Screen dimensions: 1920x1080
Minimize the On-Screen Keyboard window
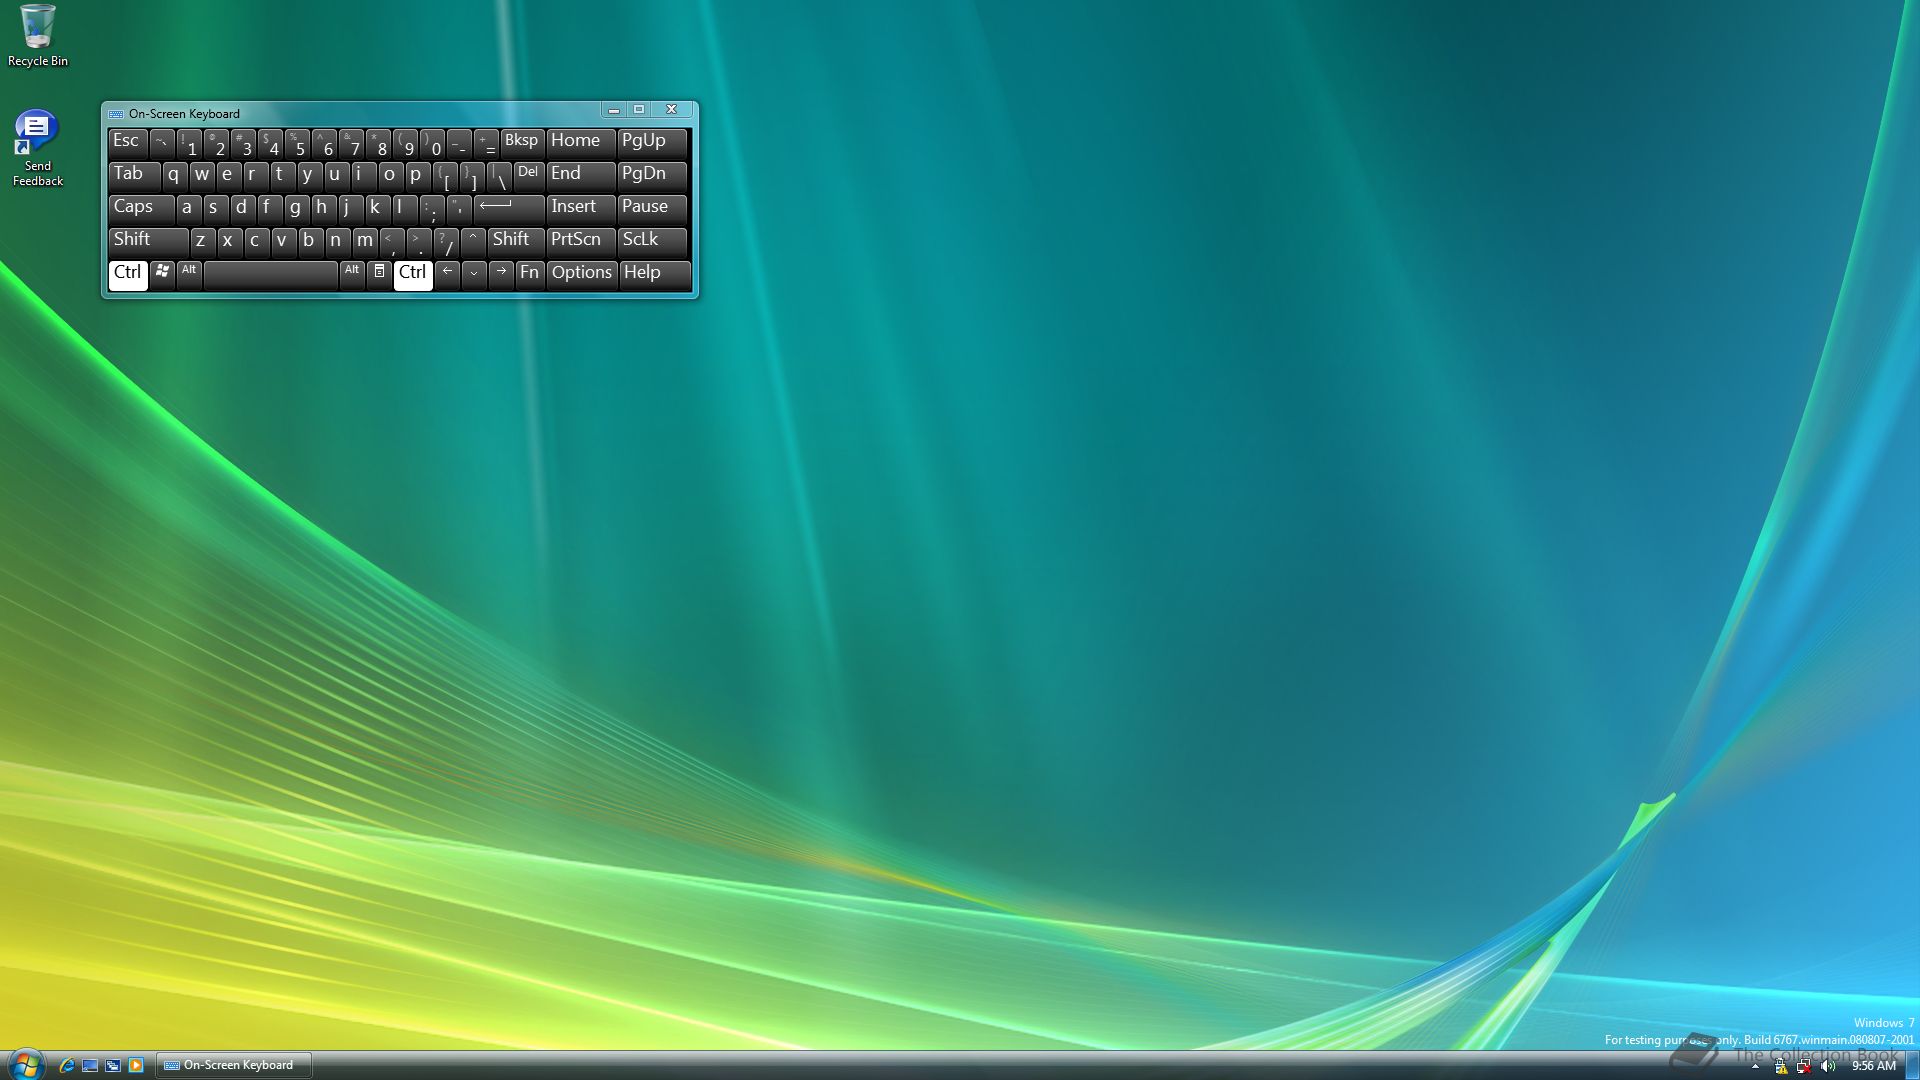coord(614,110)
